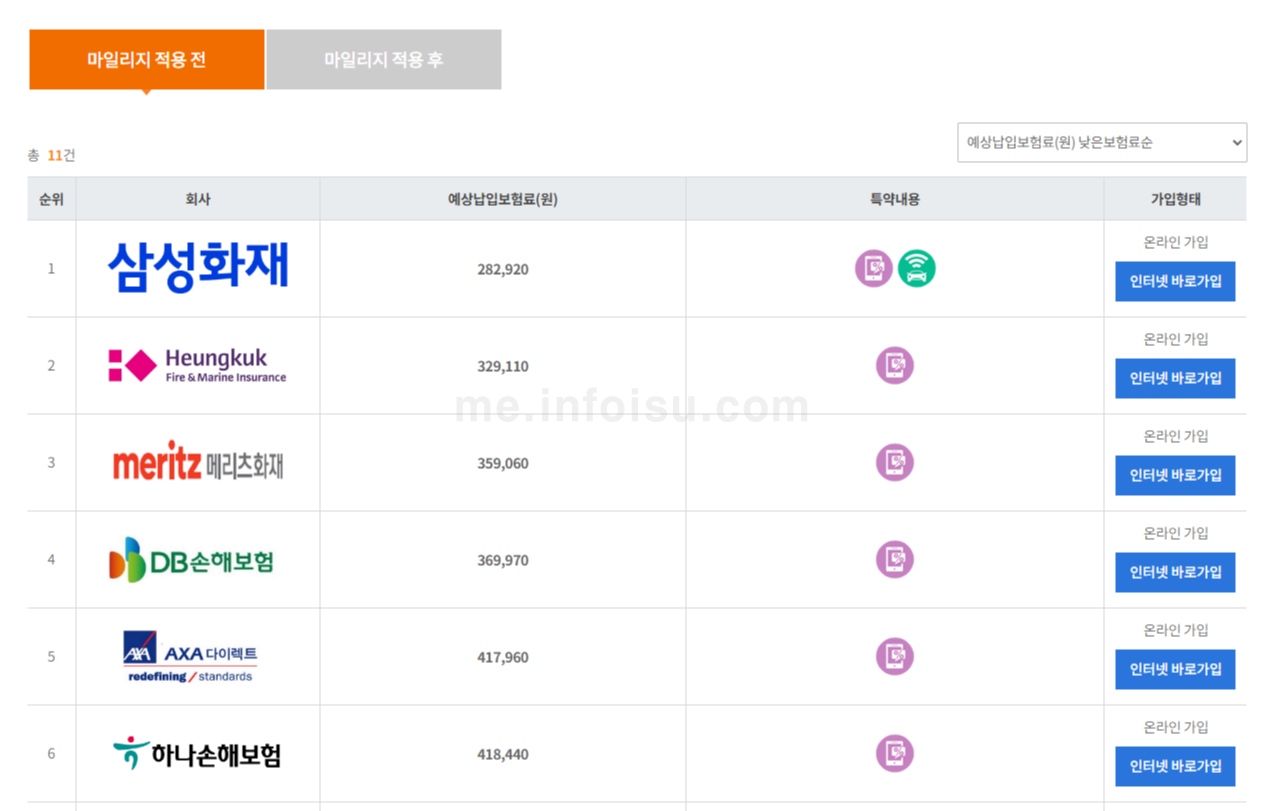
Task: Click 온라인 가입 text in the 하나손해보험 row
Action: (x=1176, y=727)
